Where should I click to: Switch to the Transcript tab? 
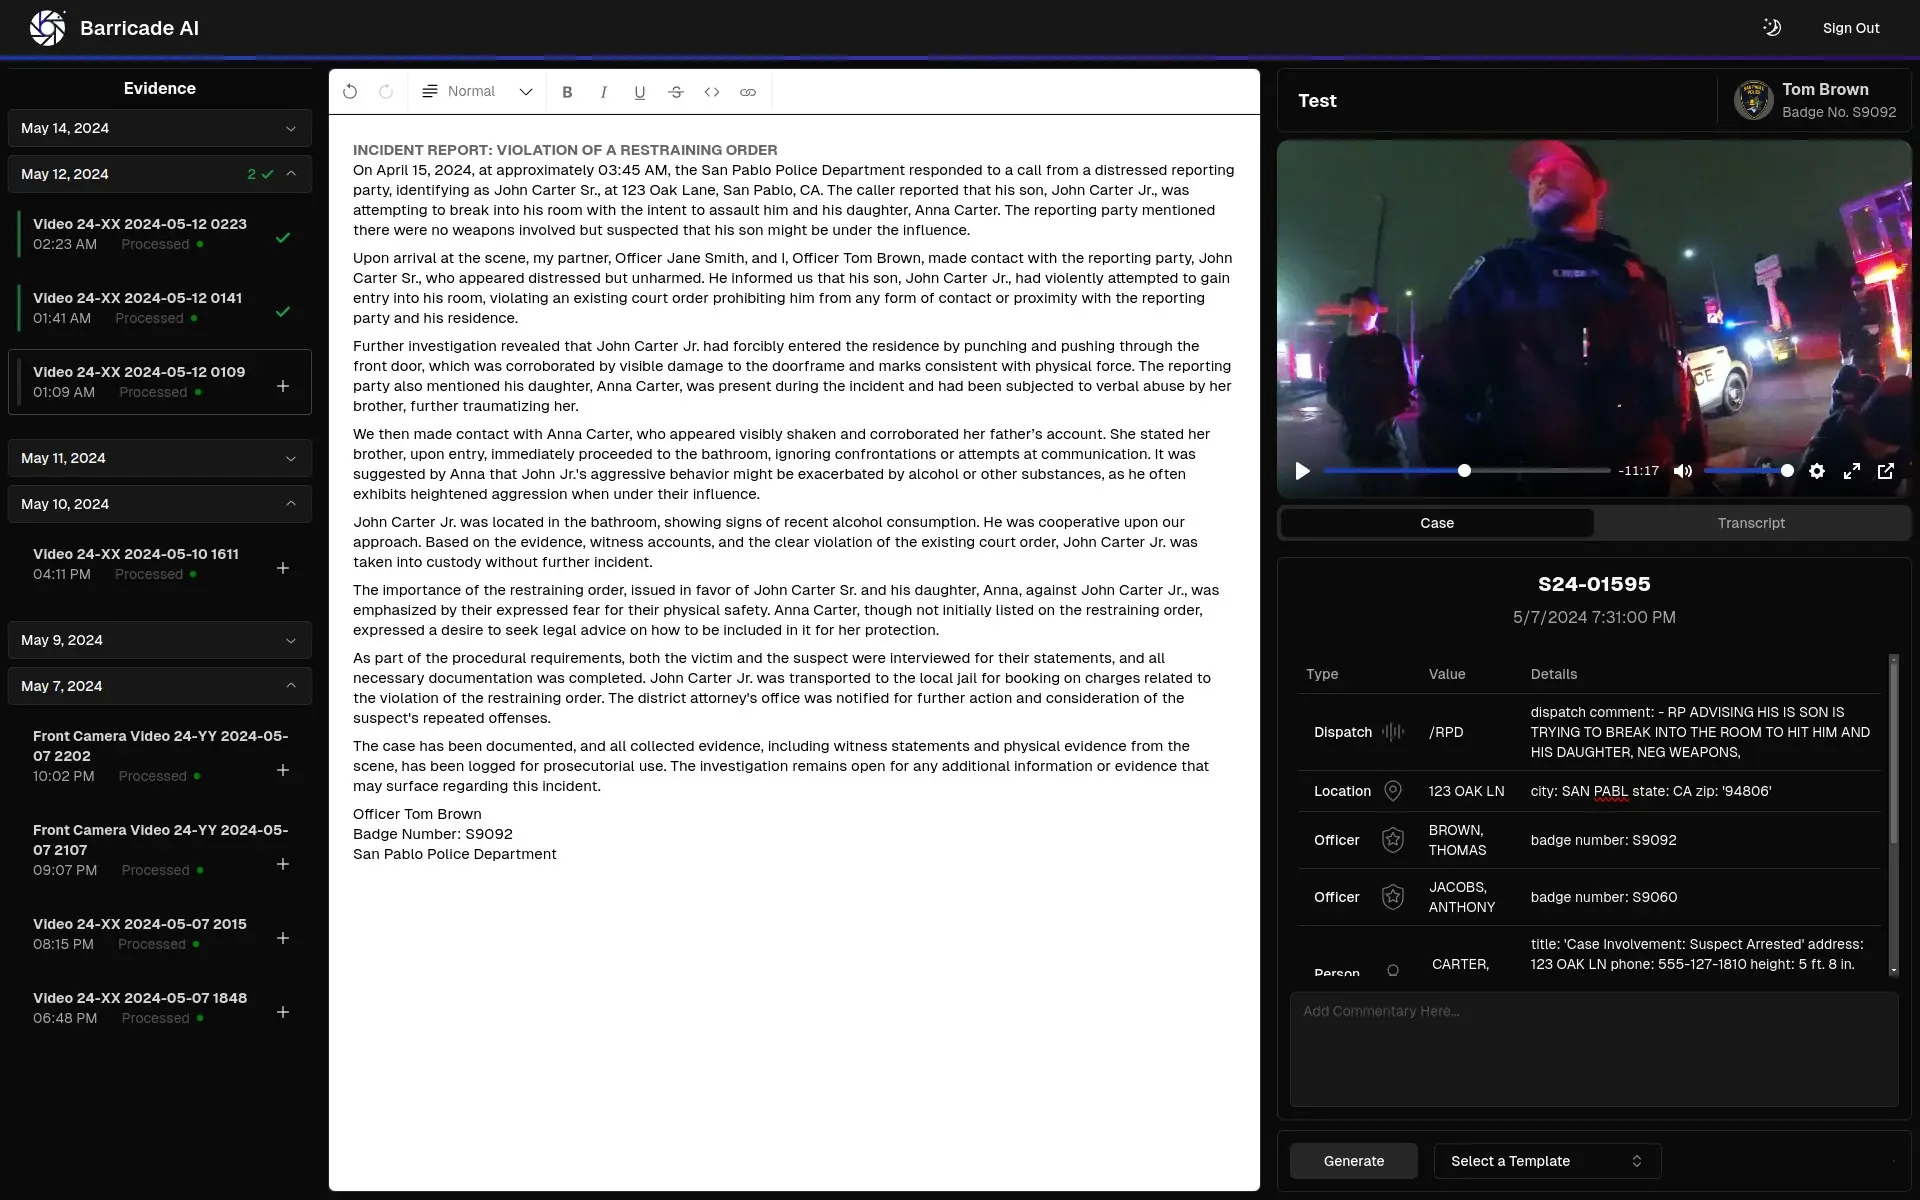pyautogui.click(x=1750, y=523)
